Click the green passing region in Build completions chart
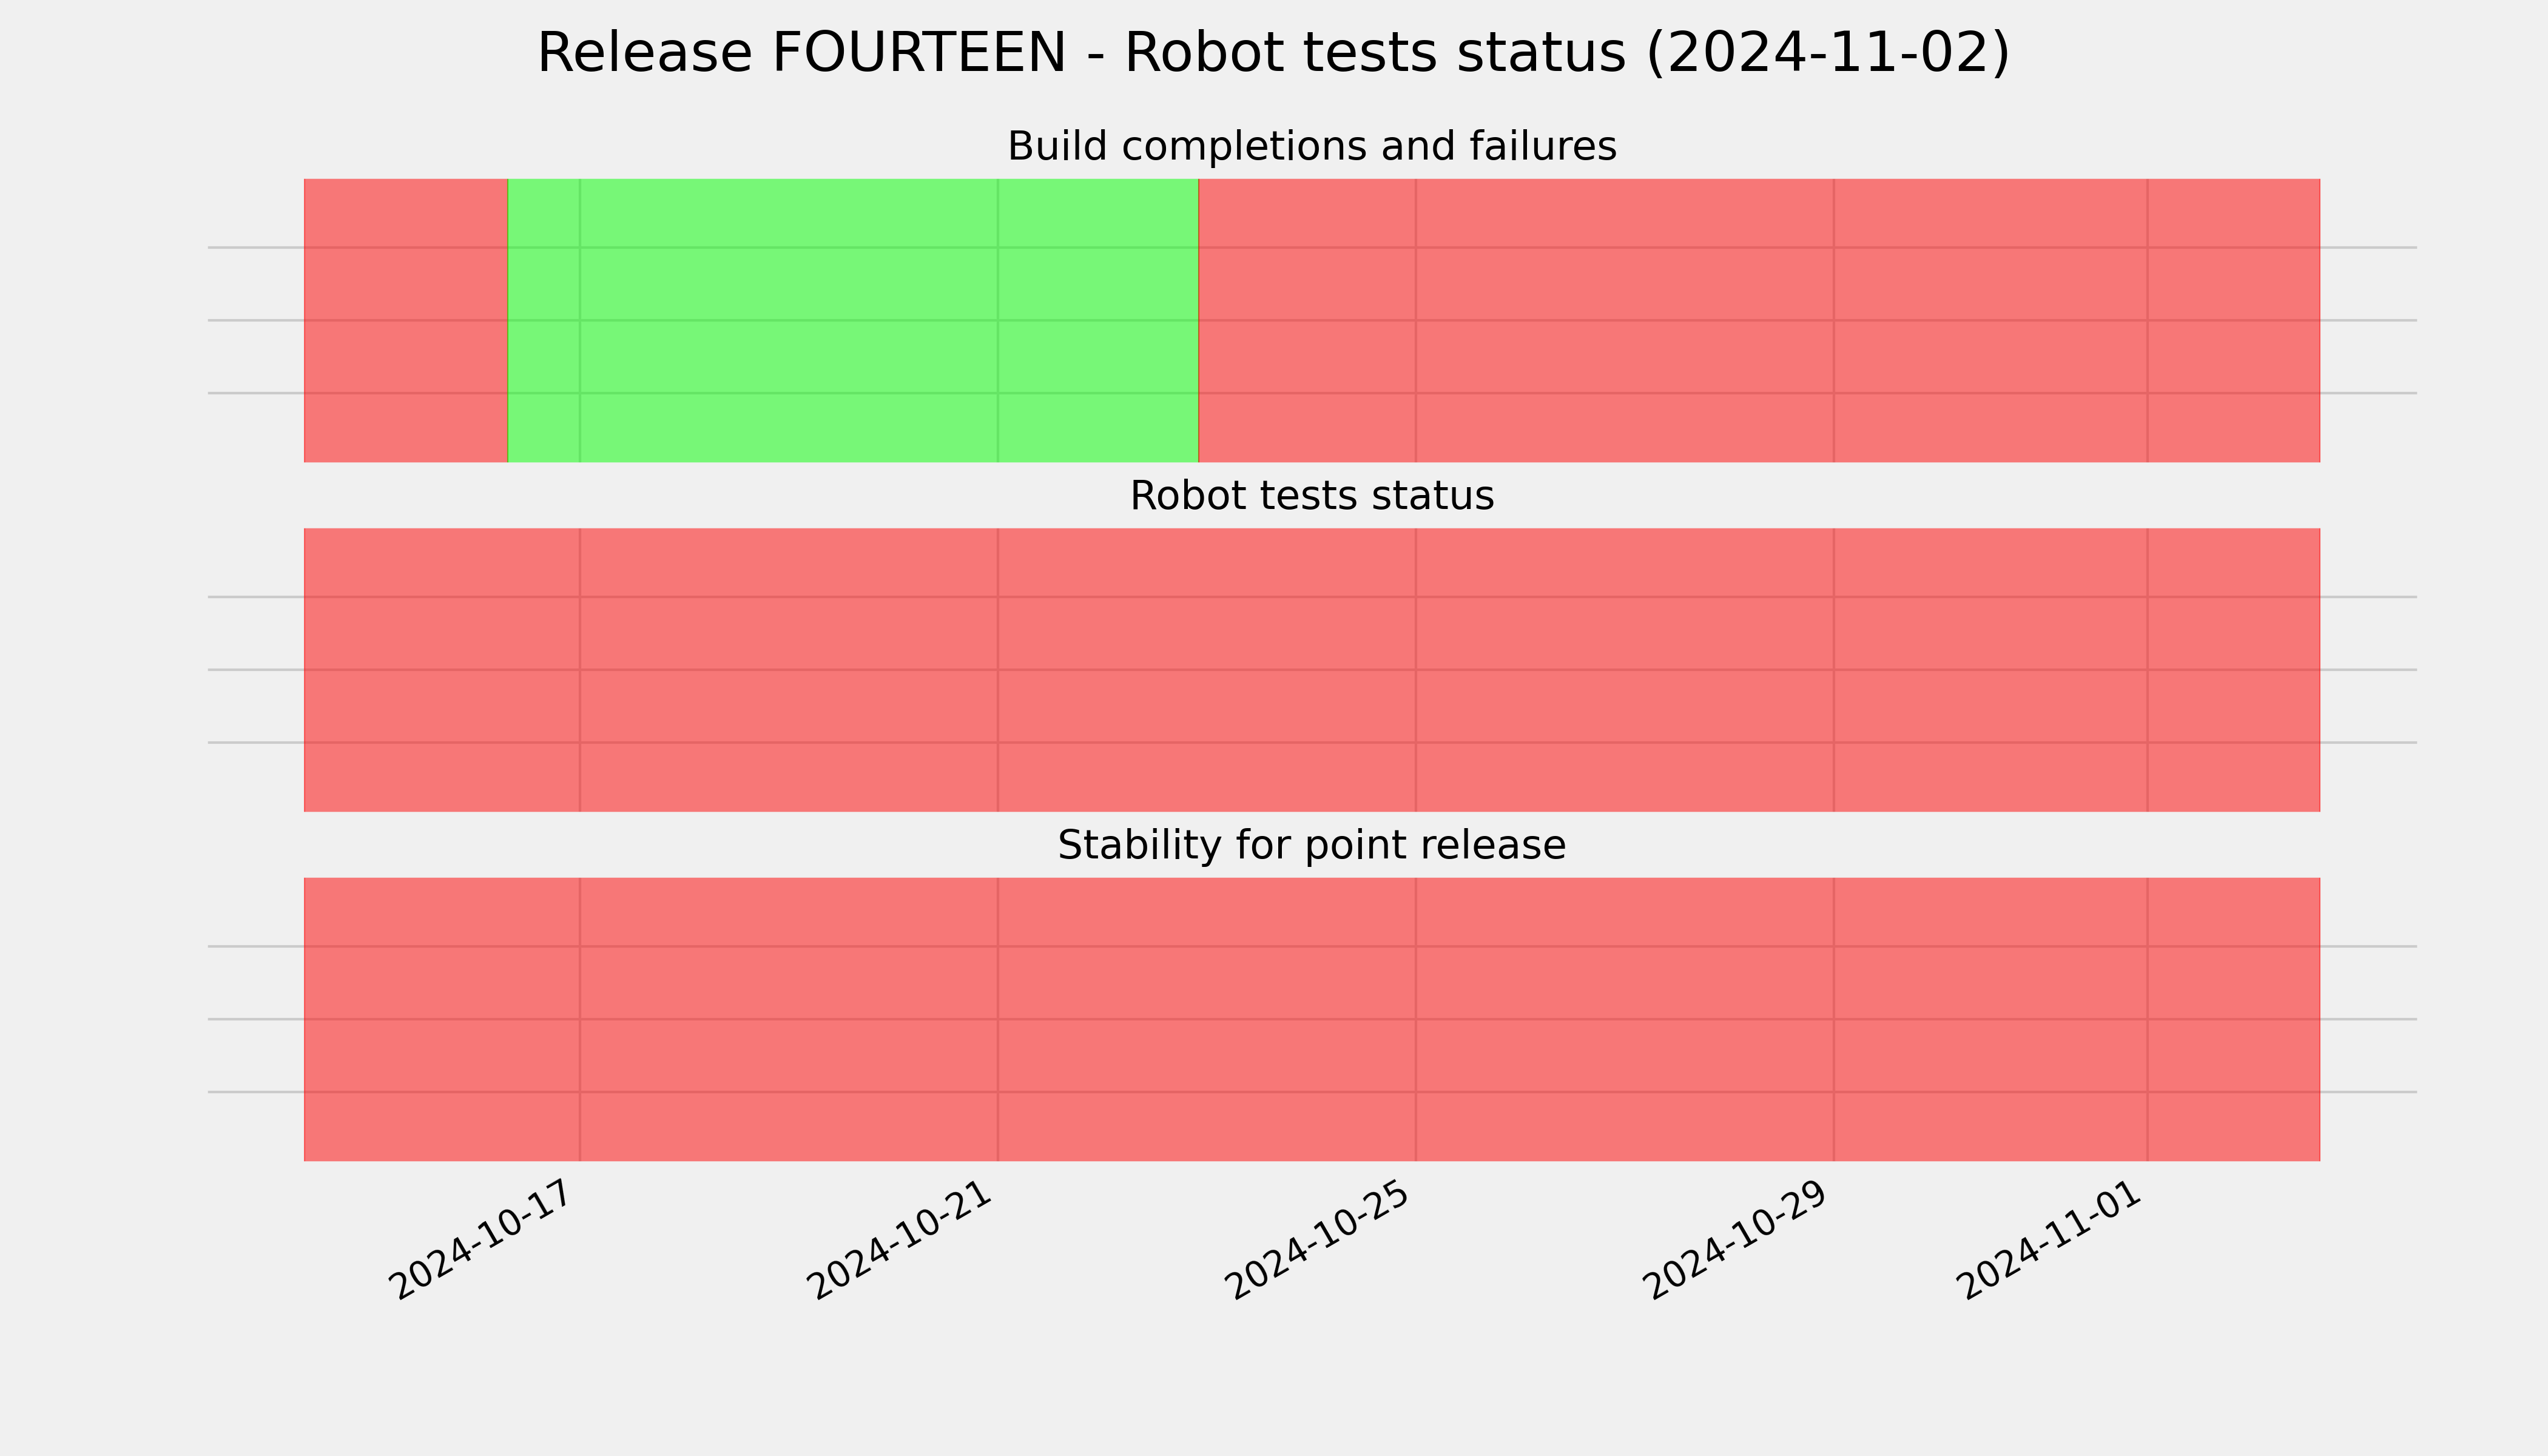This screenshot has width=2548, height=1456. pos(853,320)
